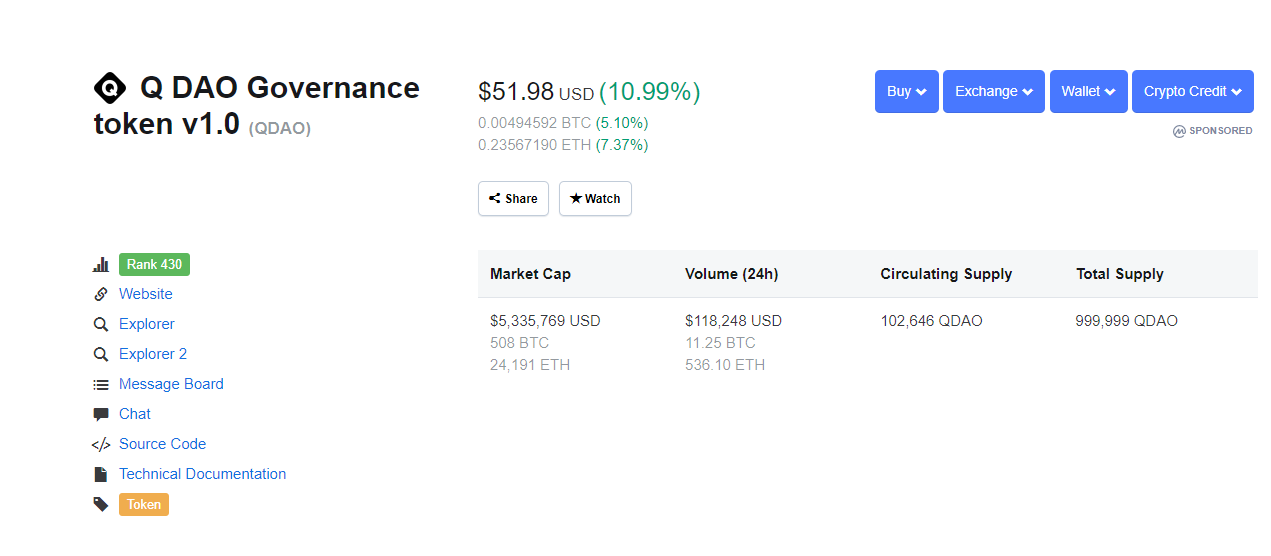This screenshot has height=556, width=1271.
Task: Expand the Buy dropdown
Action: (x=906, y=91)
